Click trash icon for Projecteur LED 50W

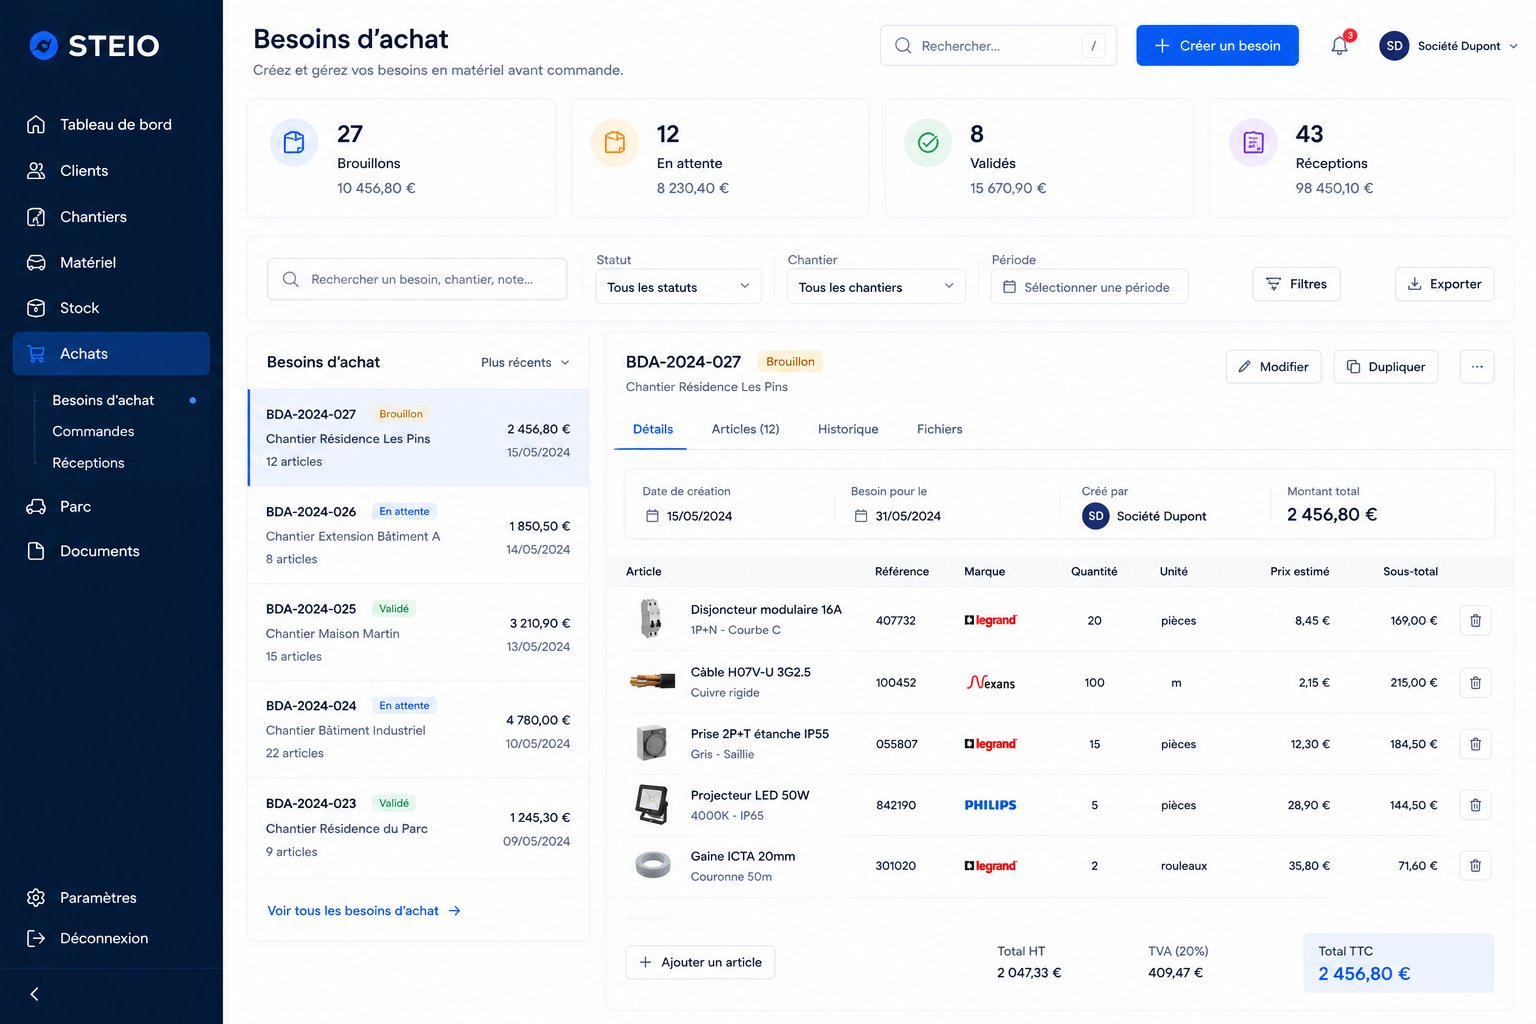click(x=1475, y=805)
